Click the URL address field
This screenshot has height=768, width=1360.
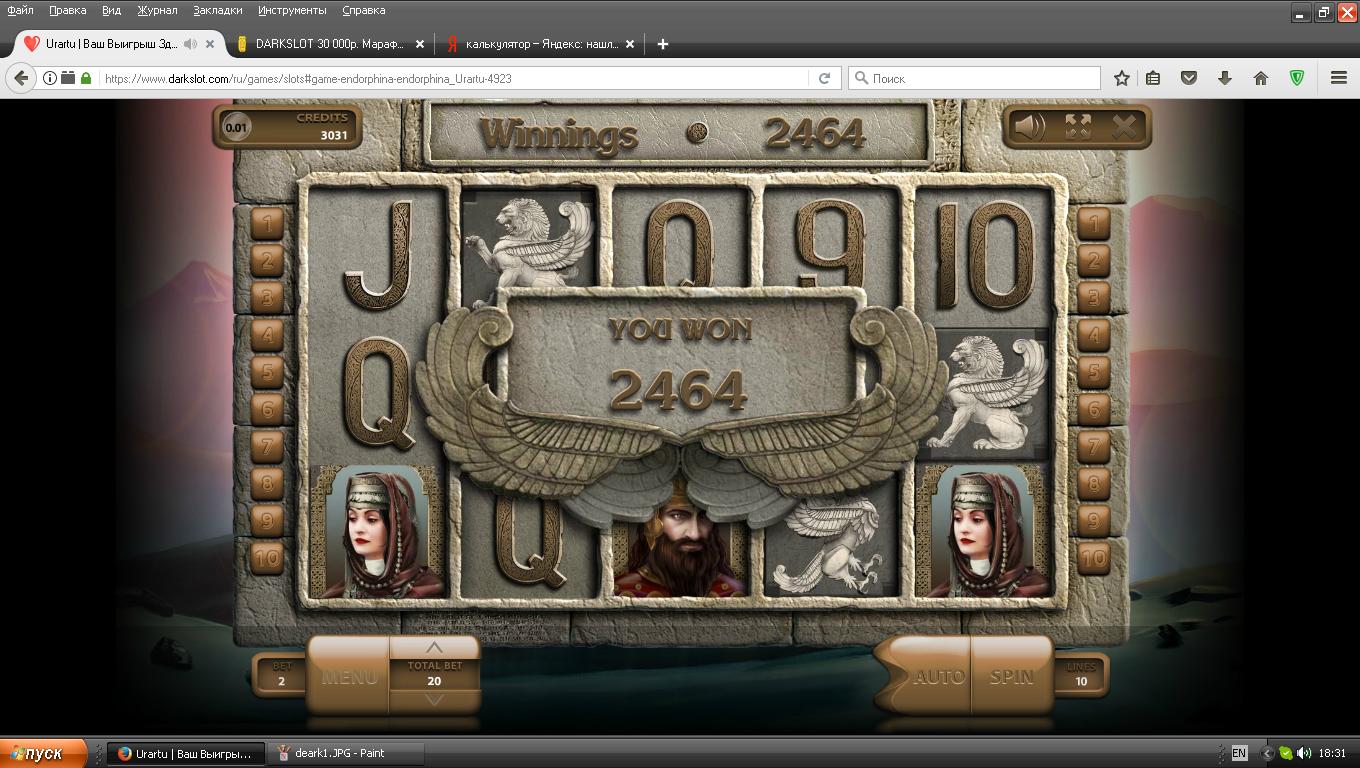click(455, 78)
